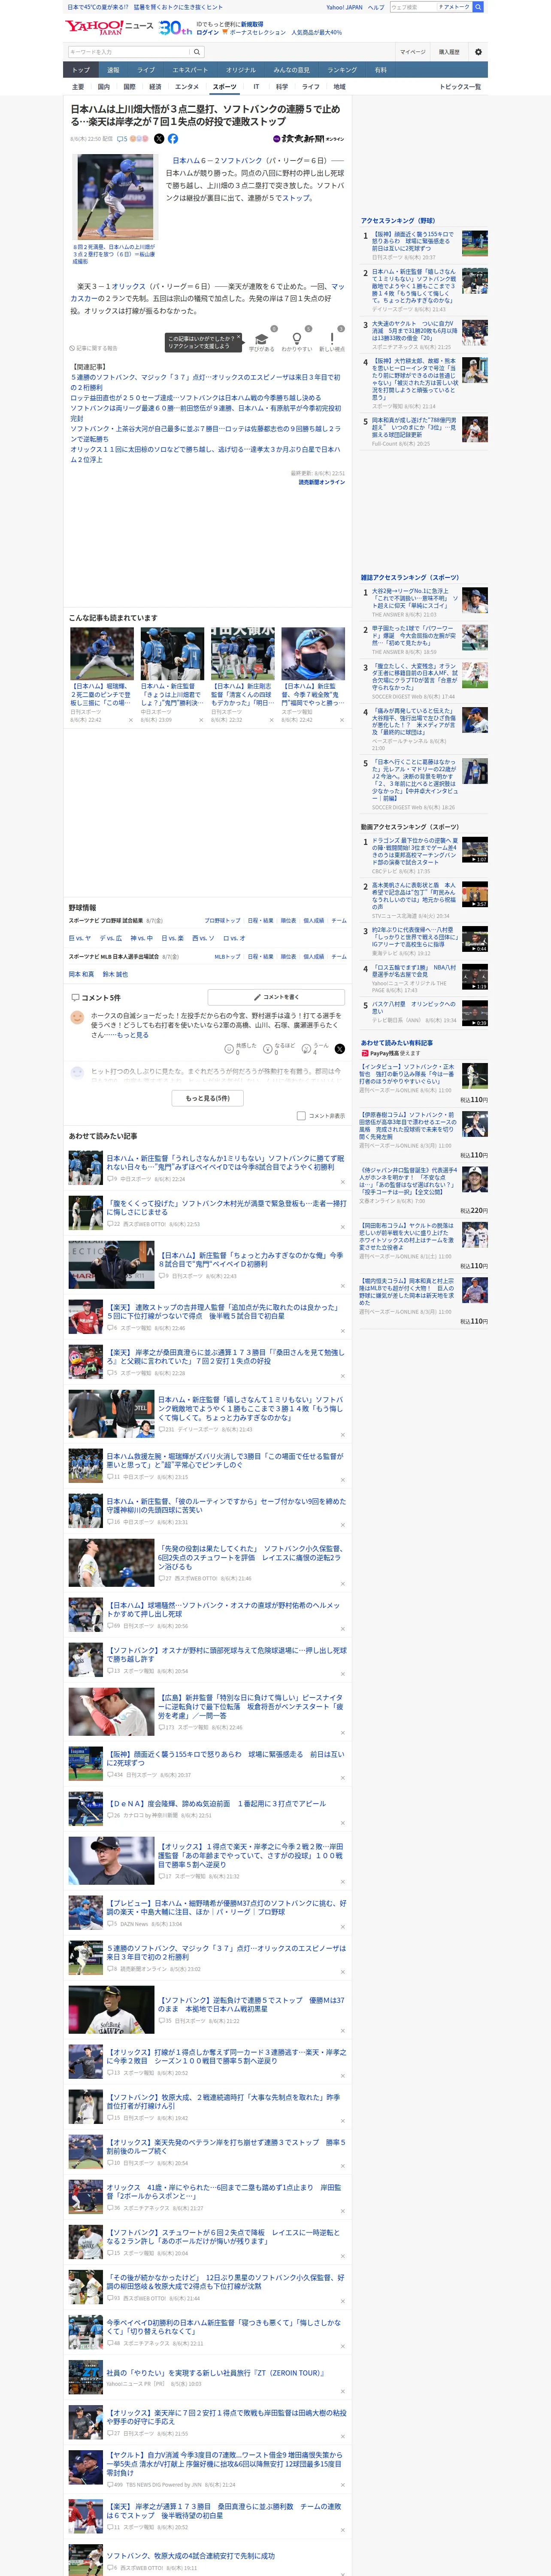Share the article on X
The width and height of the screenshot is (551, 2576).
coord(159,139)
